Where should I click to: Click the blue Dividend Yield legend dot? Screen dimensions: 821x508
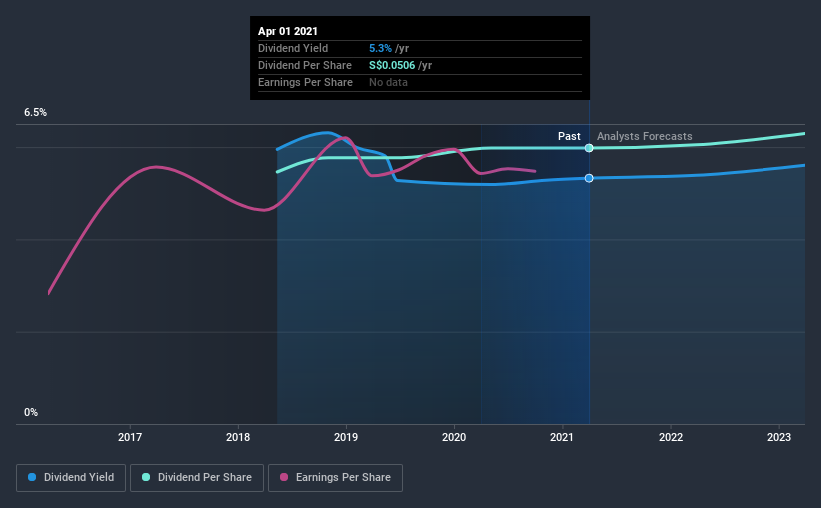coord(32,477)
